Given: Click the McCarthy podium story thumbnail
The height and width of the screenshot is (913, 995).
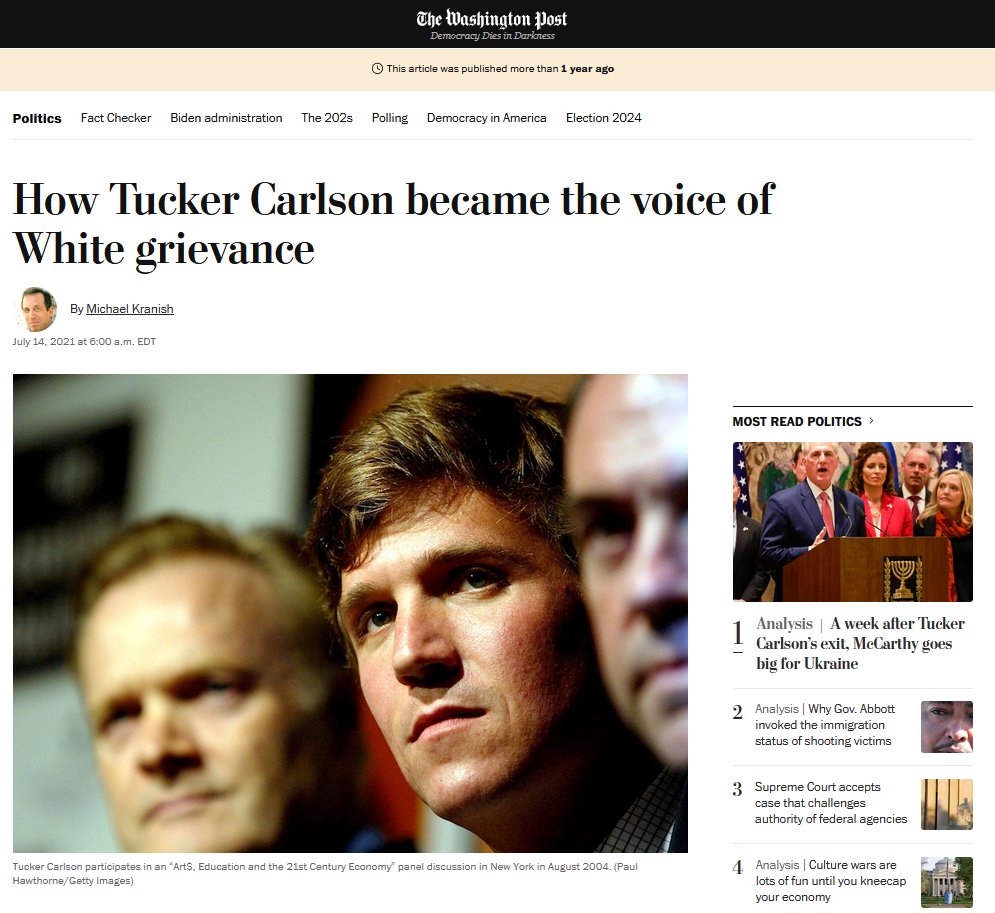Looking at the screenshot, I should [x=852, y=522].
